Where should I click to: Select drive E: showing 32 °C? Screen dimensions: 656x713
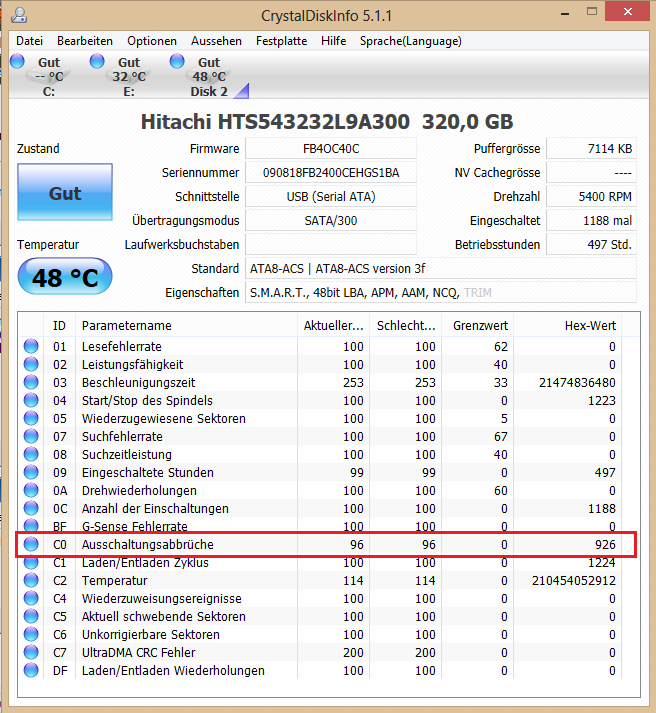tap(129, 76)
